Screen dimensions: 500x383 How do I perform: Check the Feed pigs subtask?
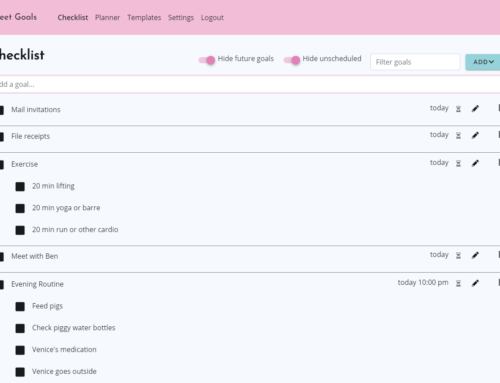20,307
